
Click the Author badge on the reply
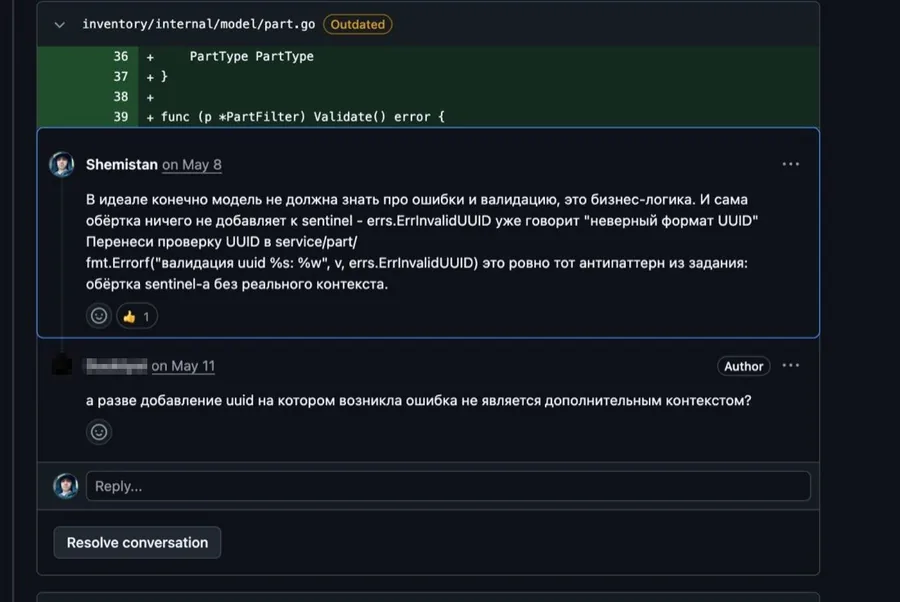pyautogui.click(x=743, y=366)
